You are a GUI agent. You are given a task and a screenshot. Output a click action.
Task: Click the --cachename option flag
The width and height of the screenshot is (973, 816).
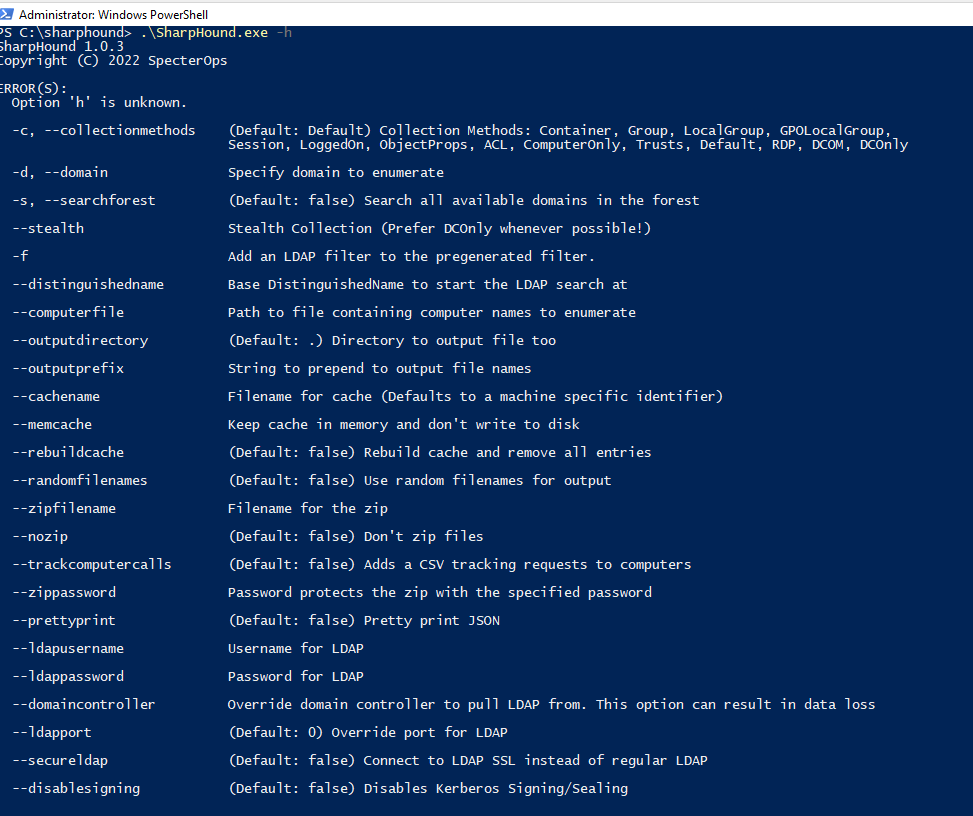point(56,397)
